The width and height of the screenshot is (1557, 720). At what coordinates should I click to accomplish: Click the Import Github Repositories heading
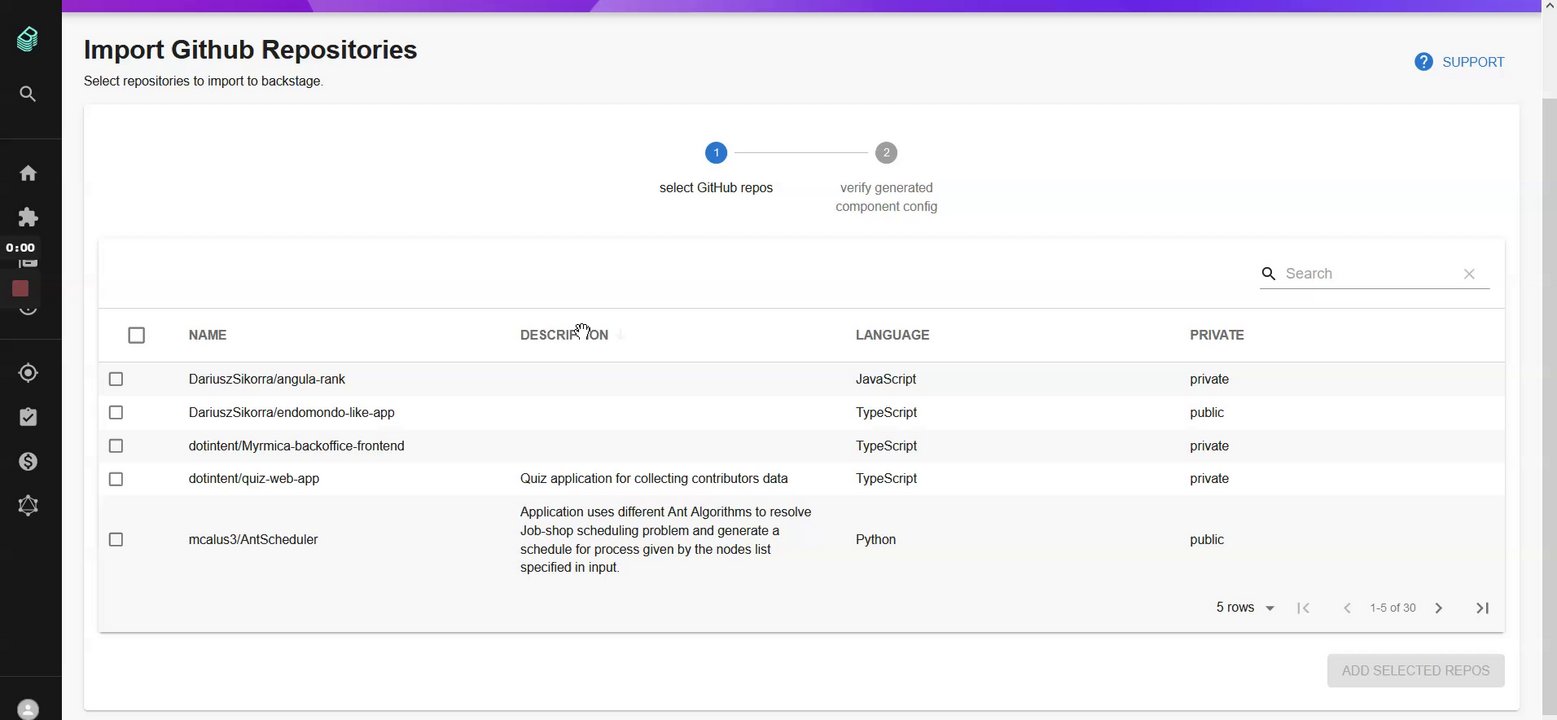[250, 49]
